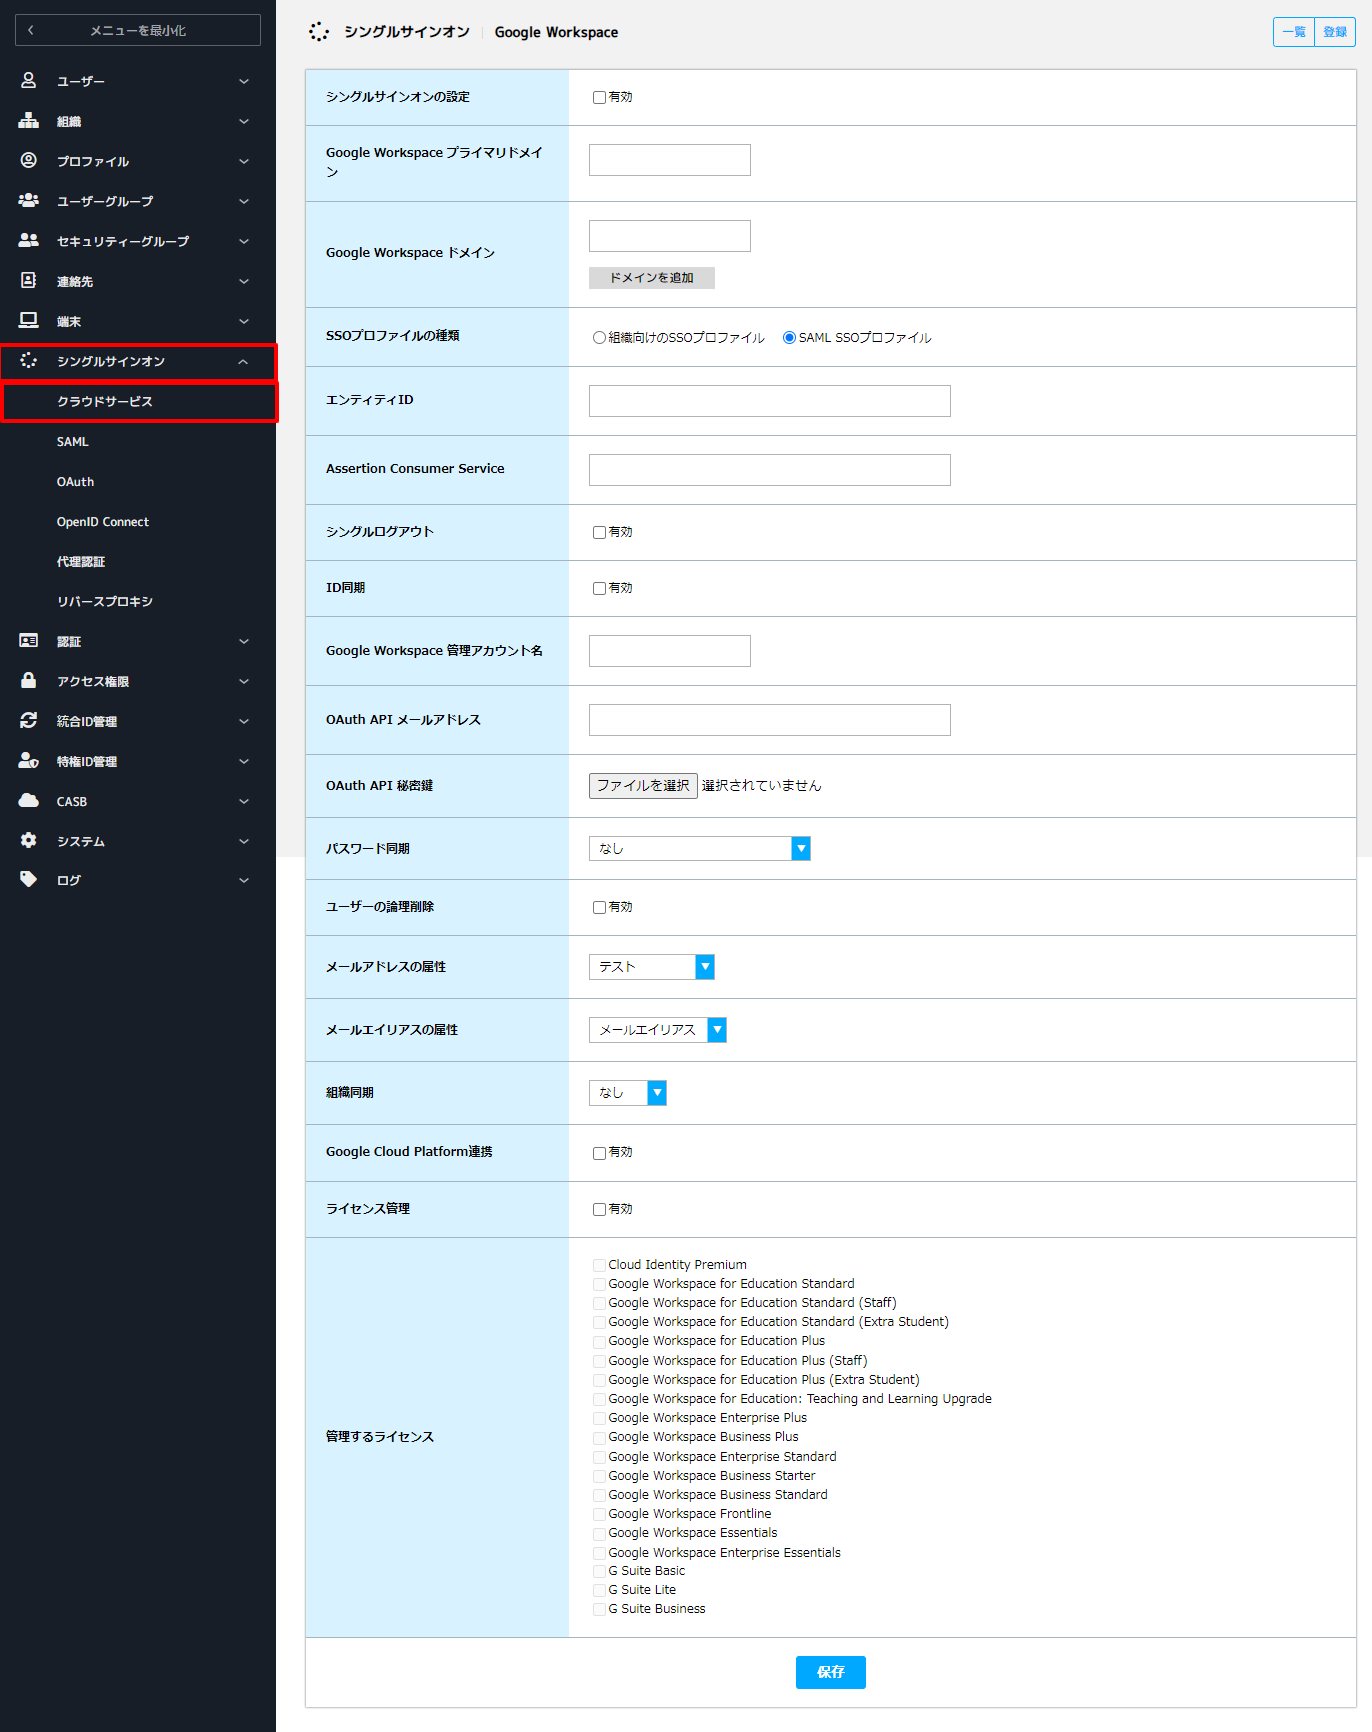
Task: Click the user group (ユーザーグループ) icon
Action: pos(29,200)
